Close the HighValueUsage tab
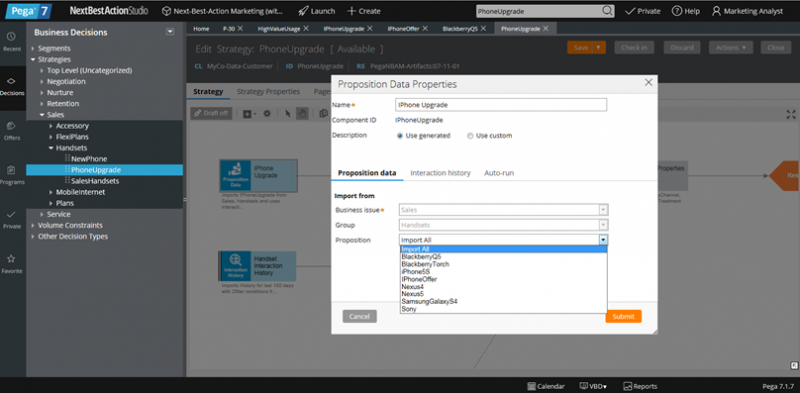 [306, 29]
